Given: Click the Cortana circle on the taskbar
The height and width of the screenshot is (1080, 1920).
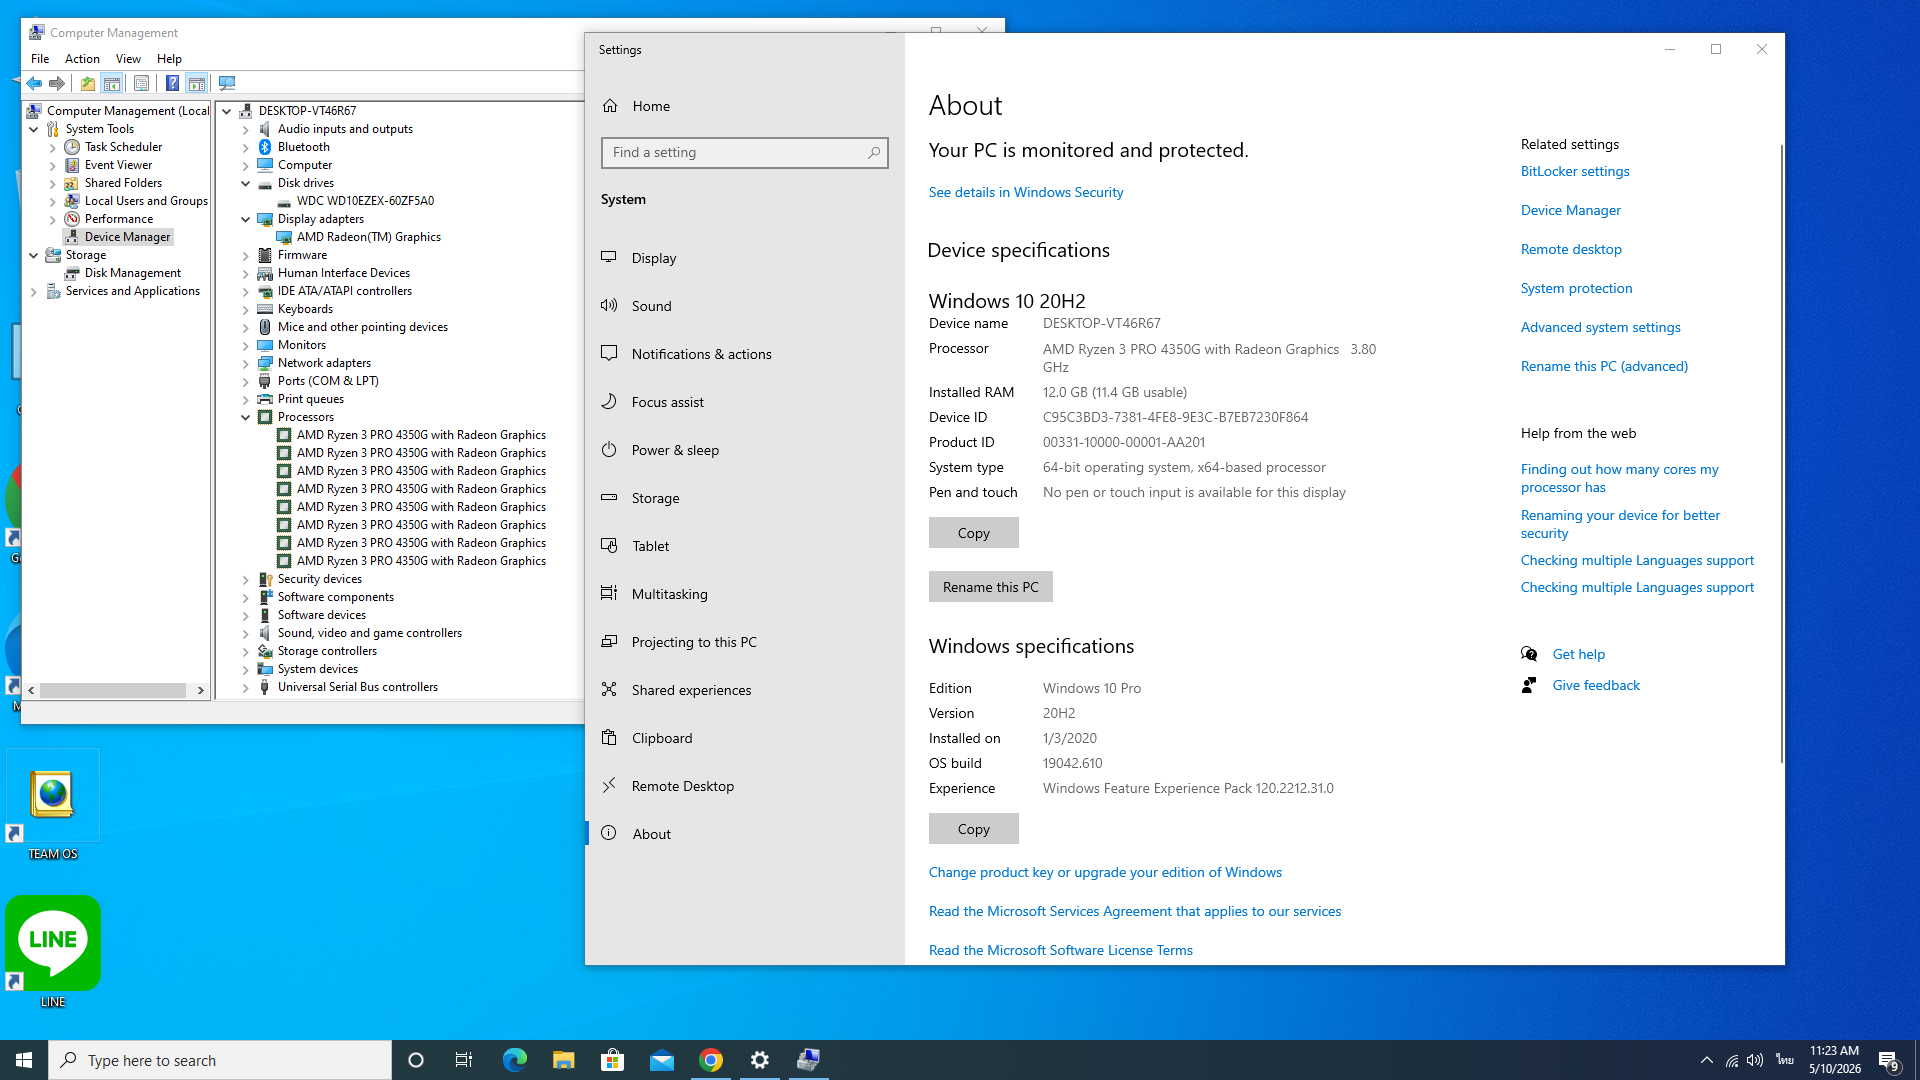Looking at the screenshot, I should (x=416, y=1060).
